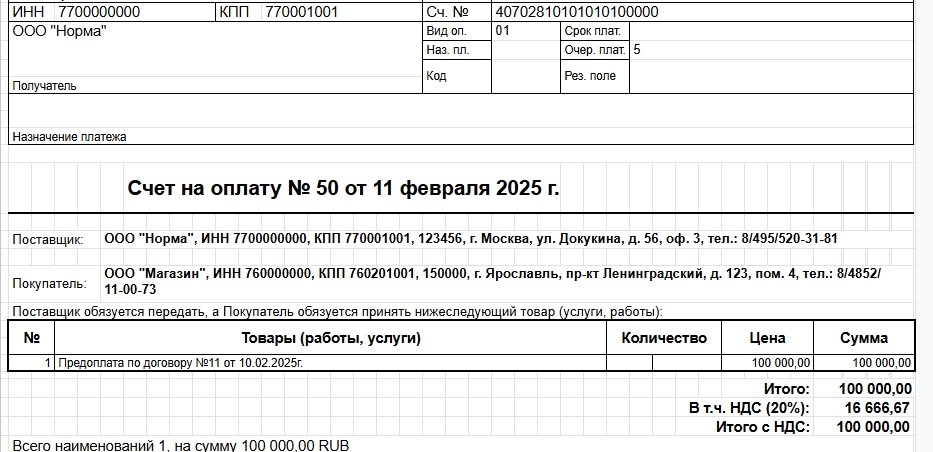The height and width of the screenshot is (452, 933).
Task: Click the Назначение платежа label
Action: (x=69, y=136)
